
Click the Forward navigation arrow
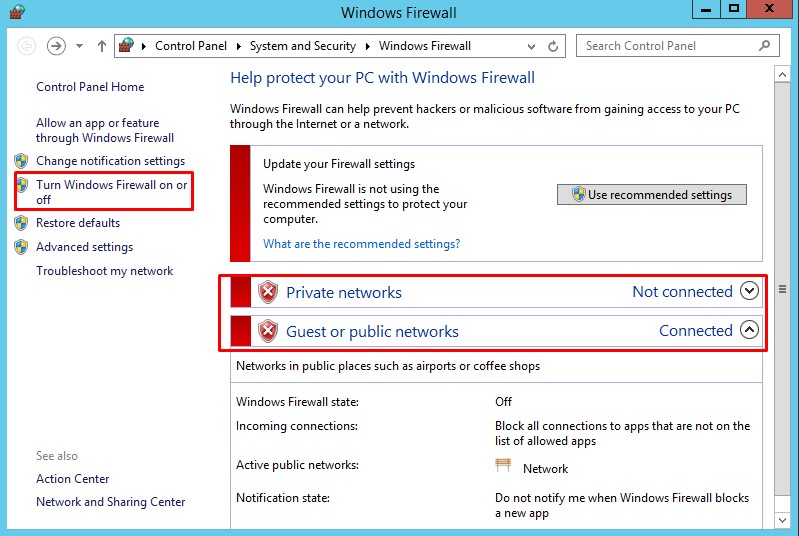click(56, 46)
